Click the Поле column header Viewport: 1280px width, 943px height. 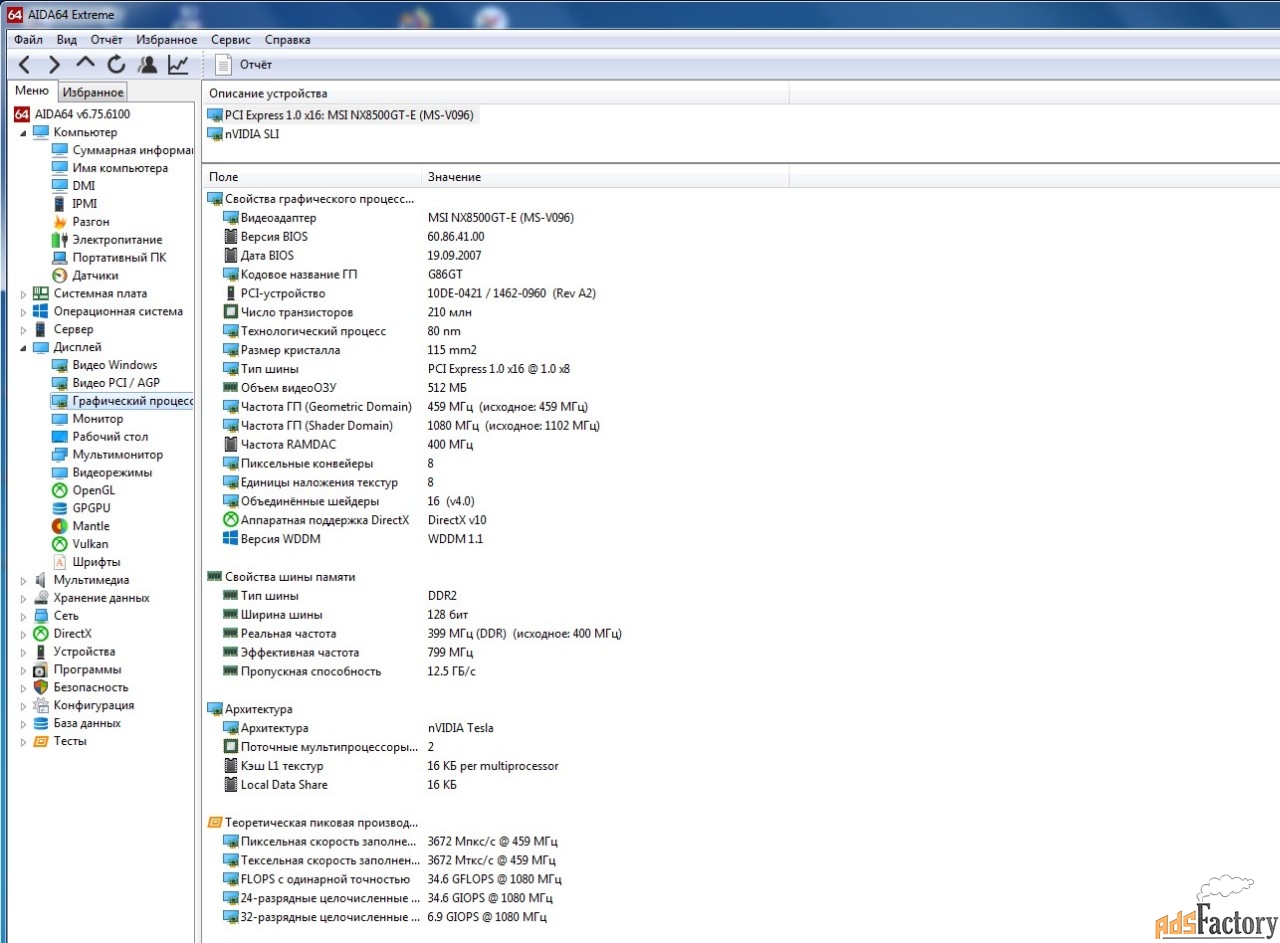(x=311, y=177)
